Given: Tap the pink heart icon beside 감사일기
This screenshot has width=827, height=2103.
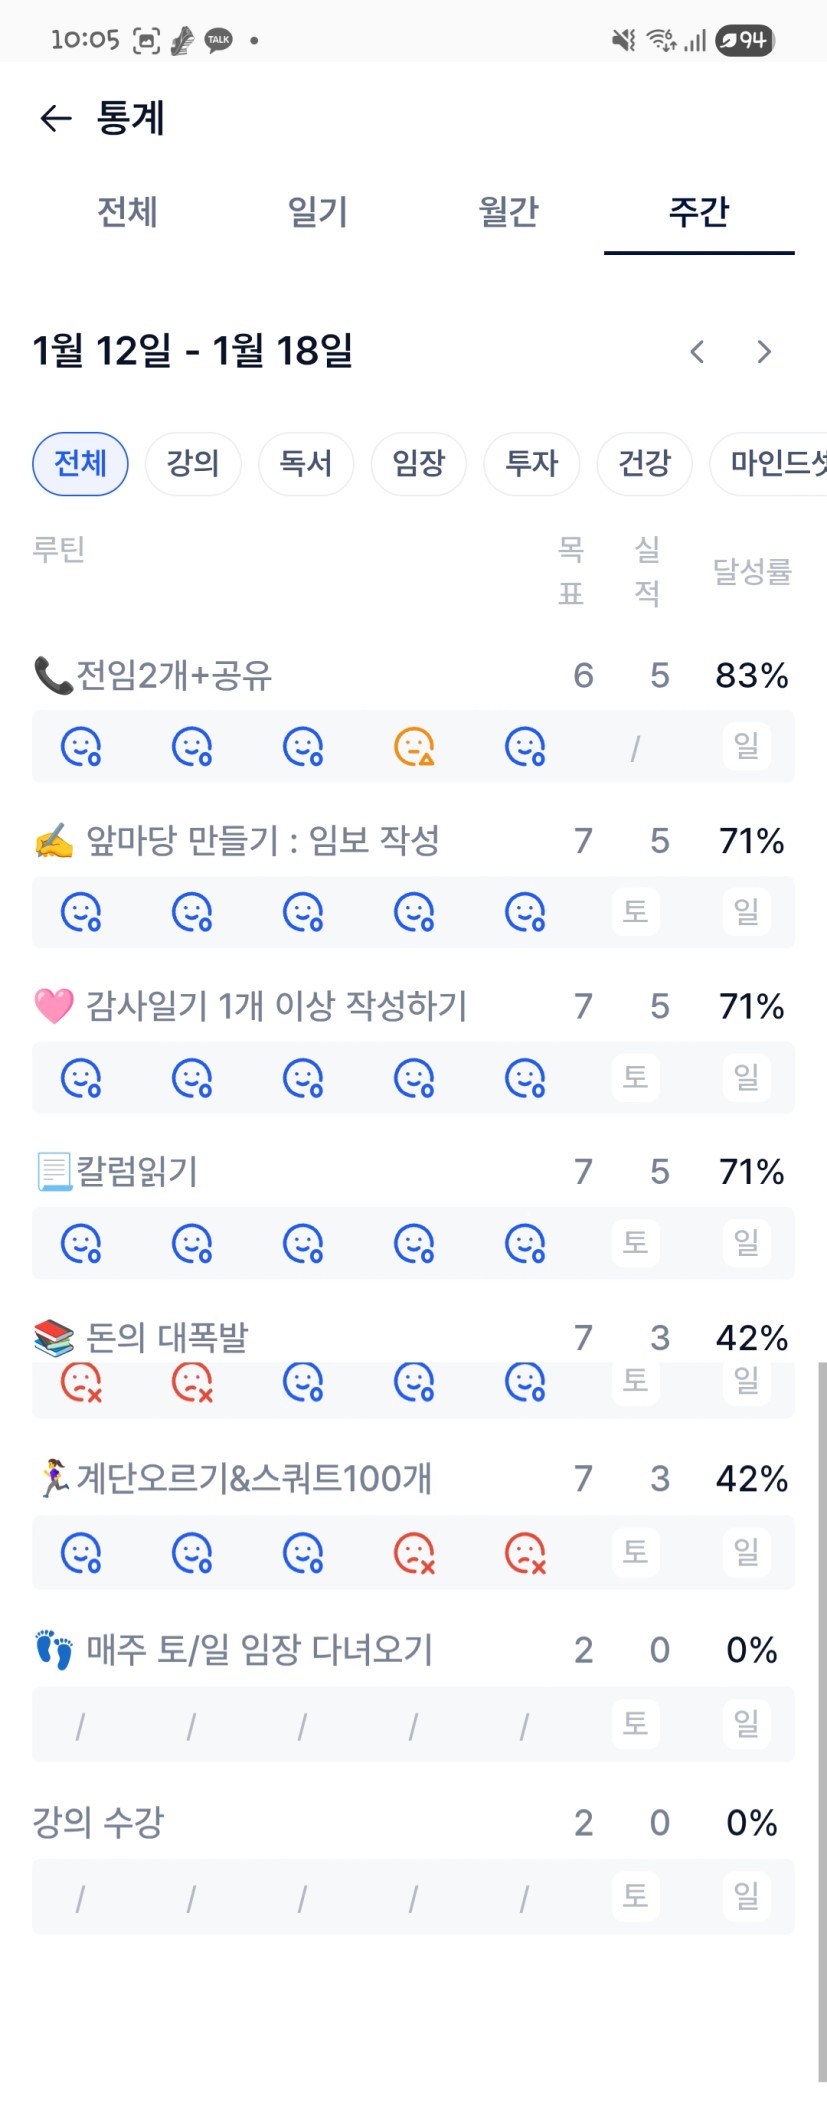Looking at the screenshot, I should tap(54, 1006).
